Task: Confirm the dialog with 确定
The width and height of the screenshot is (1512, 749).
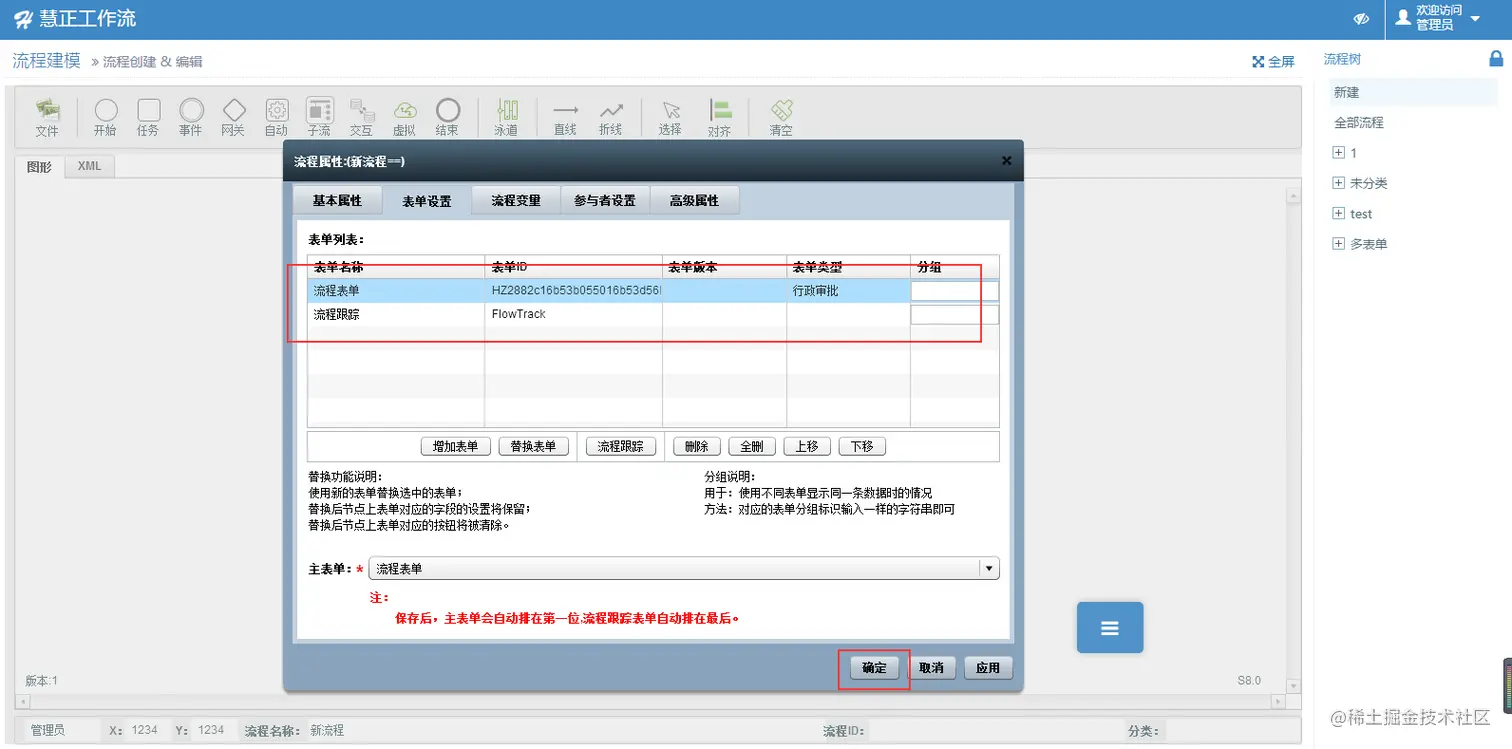Action: [x=874, y=668]
